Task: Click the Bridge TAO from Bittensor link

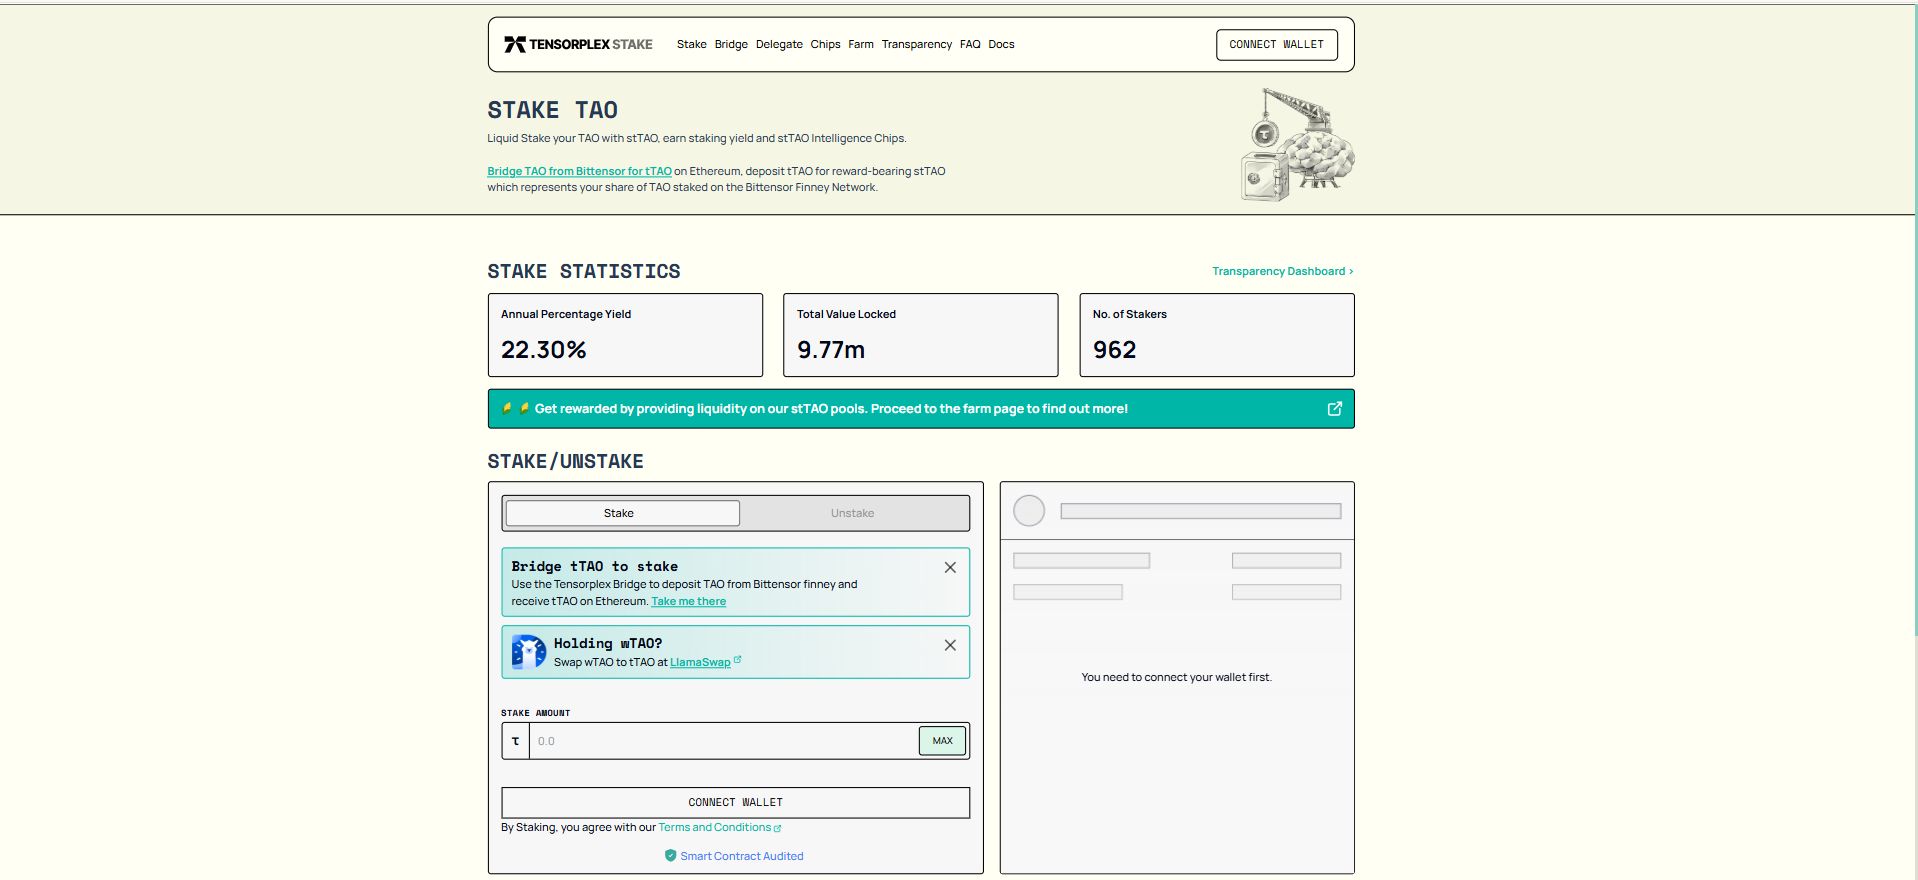Action: coord(579,171)
